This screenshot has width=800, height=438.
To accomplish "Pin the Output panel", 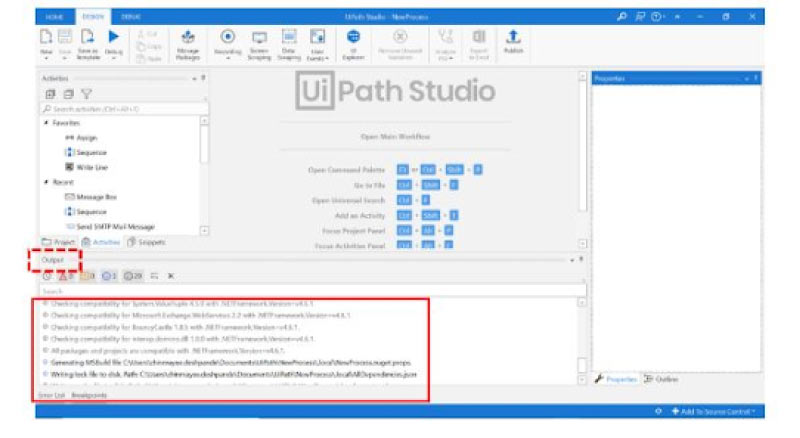I will [x=581, y=259].
